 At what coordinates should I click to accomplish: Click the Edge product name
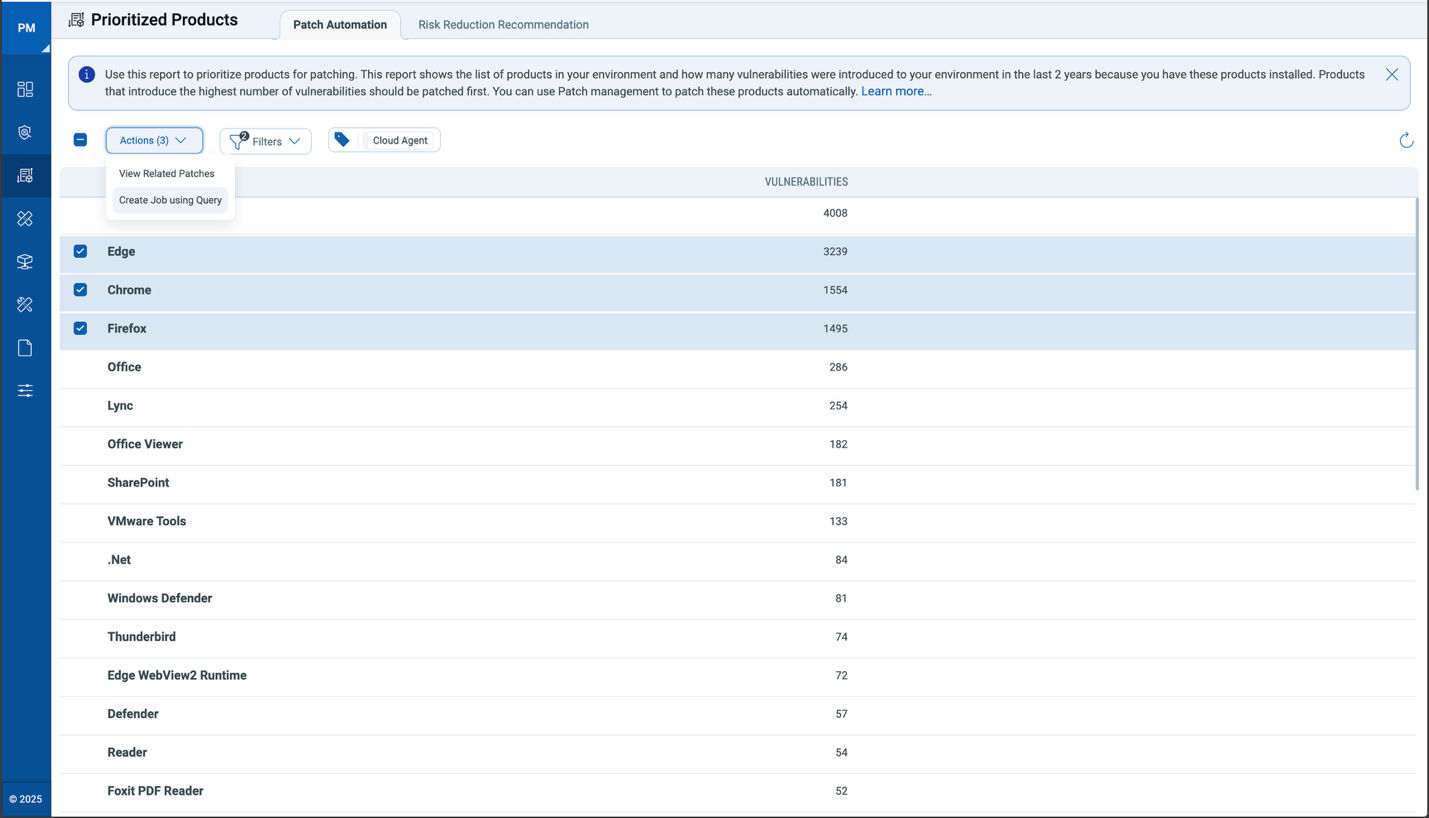pos(121,251)
